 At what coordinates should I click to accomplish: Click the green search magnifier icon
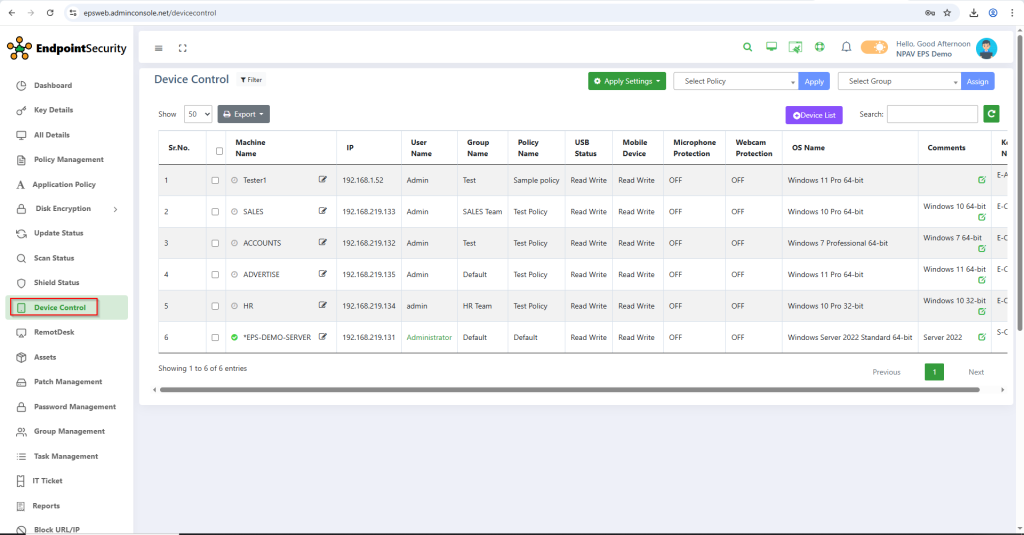pyautogui.click(x=747, y=47)
